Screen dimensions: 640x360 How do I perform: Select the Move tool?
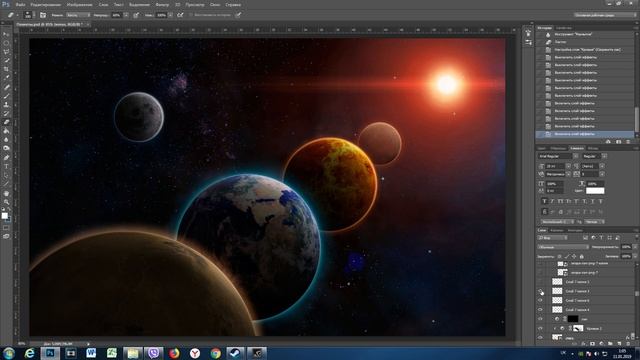[x=6, y=34]
